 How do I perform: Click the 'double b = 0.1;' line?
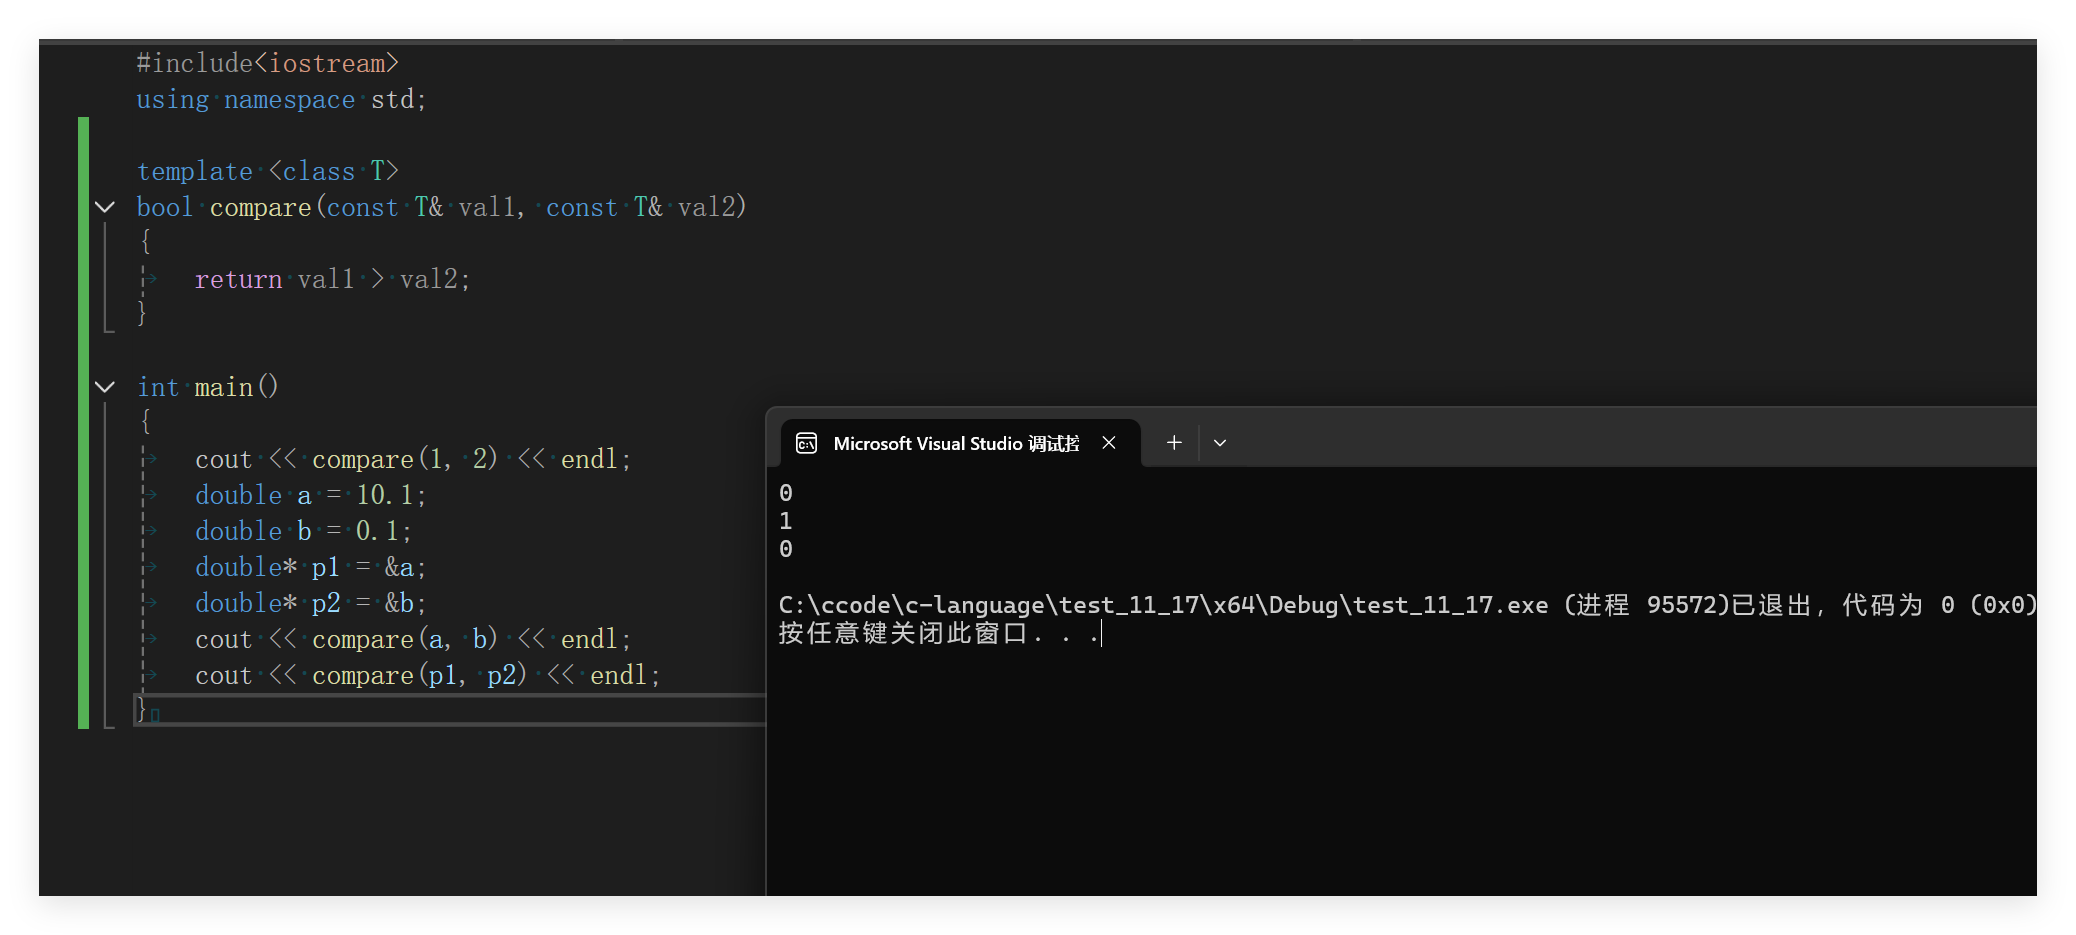pos(303,531)
